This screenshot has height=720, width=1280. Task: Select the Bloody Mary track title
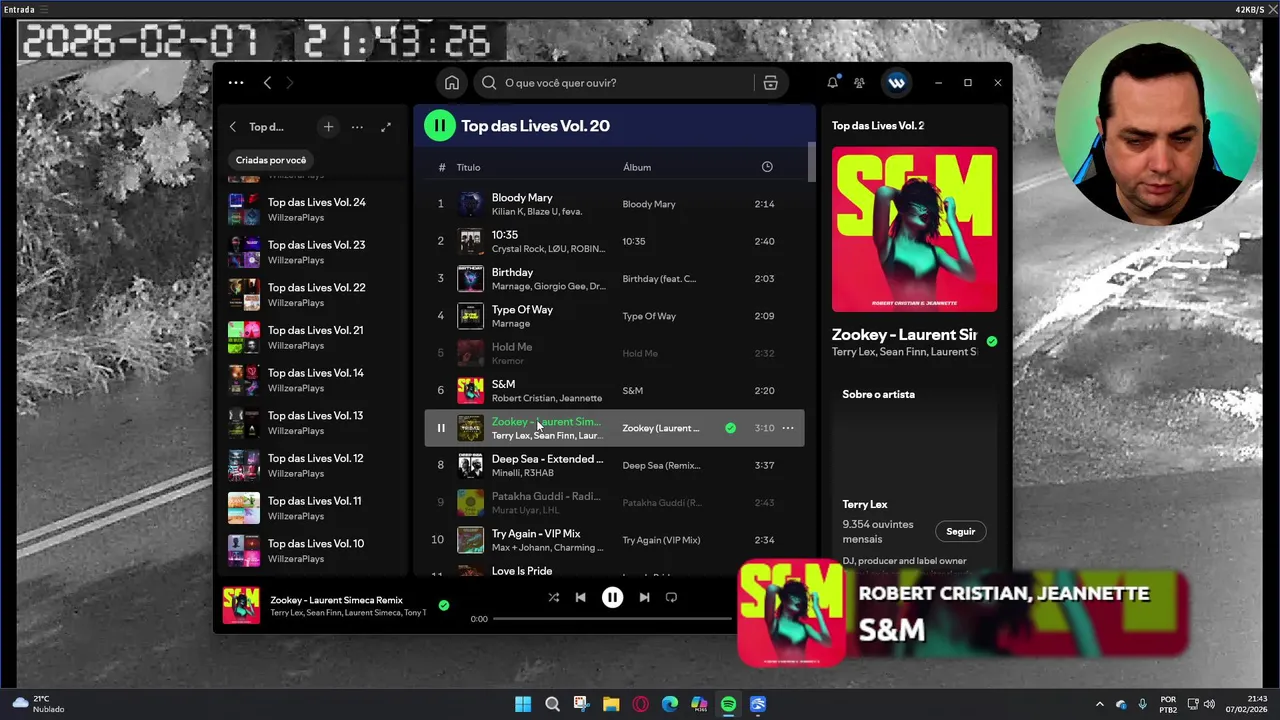pos(522,198)
